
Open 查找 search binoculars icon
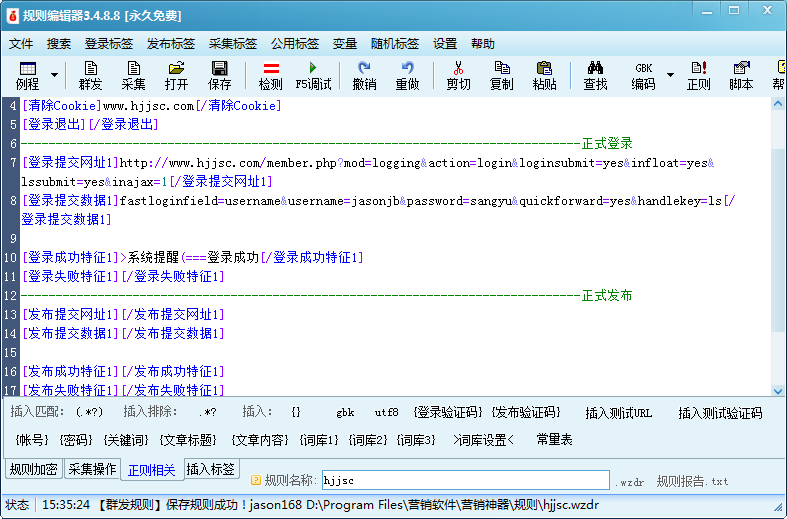point(595,76)
